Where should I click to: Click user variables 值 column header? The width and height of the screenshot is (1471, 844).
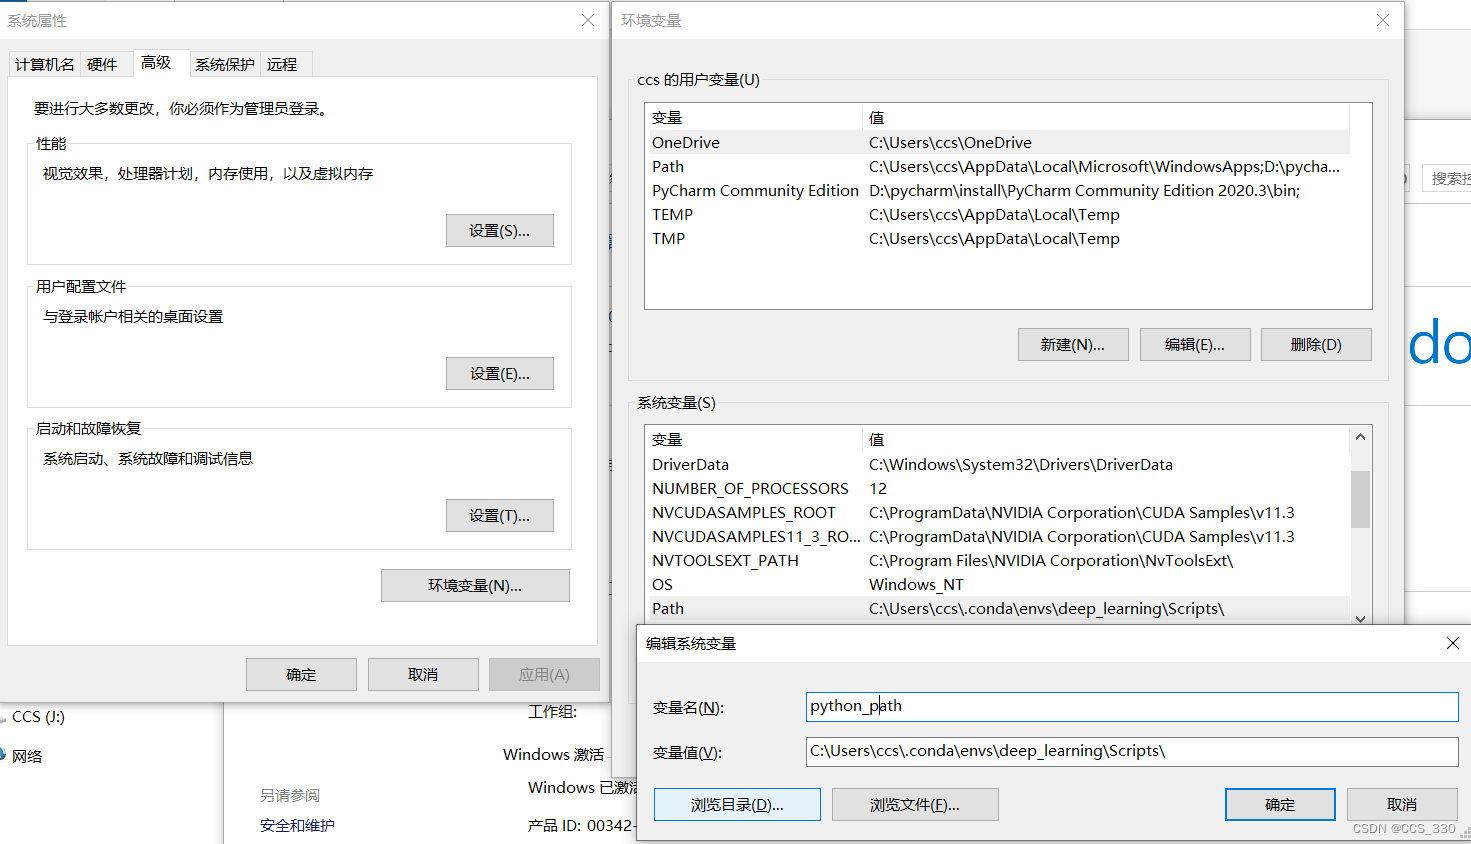1106,117
